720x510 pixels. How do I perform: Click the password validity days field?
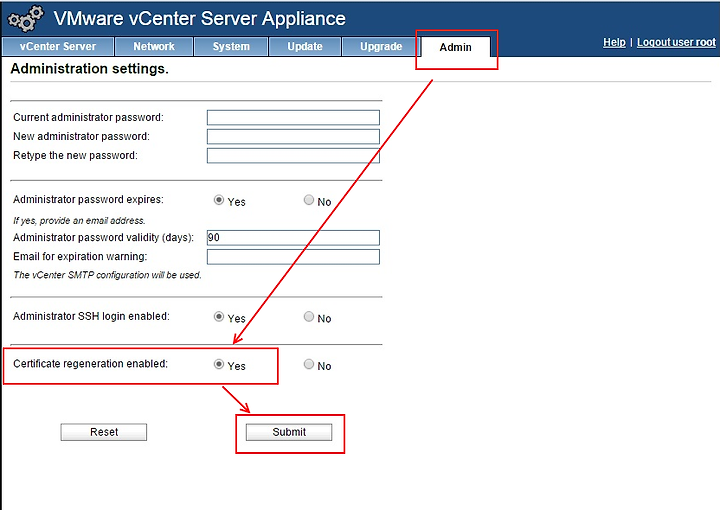tap(293, 238)
